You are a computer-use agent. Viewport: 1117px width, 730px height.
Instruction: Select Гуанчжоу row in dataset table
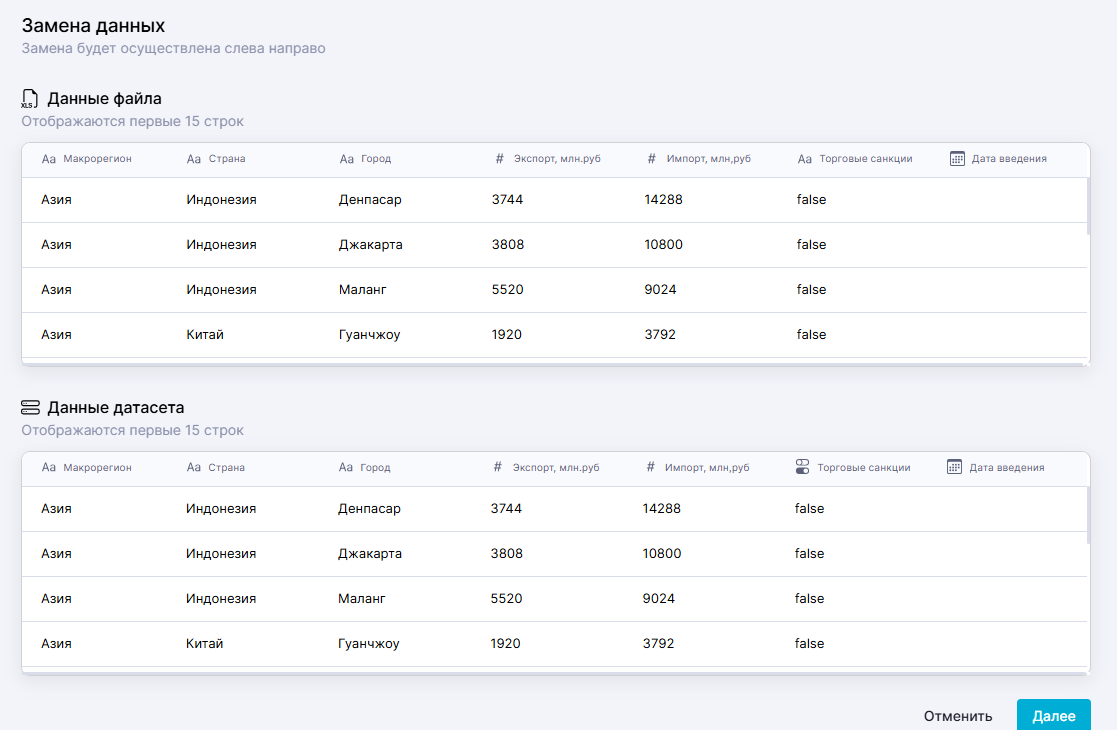pyautogui.click(x=554, y=644)
